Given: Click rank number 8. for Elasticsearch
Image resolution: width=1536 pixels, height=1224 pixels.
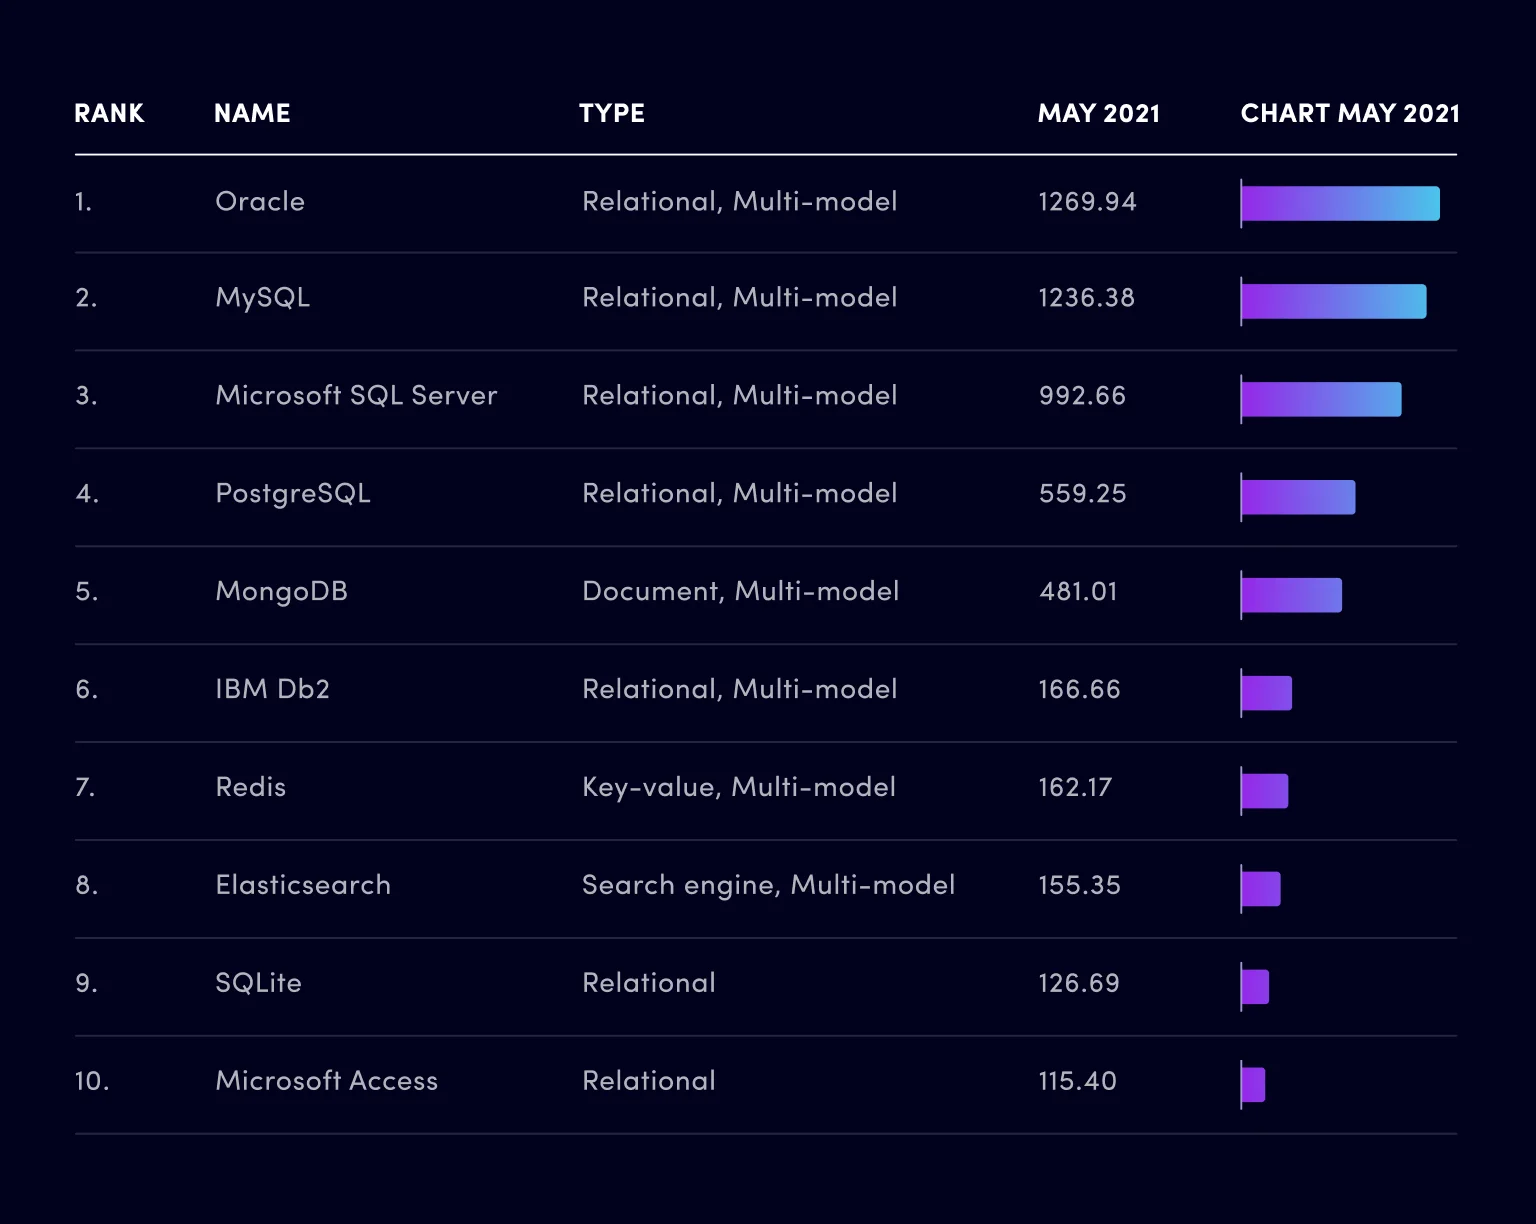Looking at the screenshot, I should click(x=87, y=886).
